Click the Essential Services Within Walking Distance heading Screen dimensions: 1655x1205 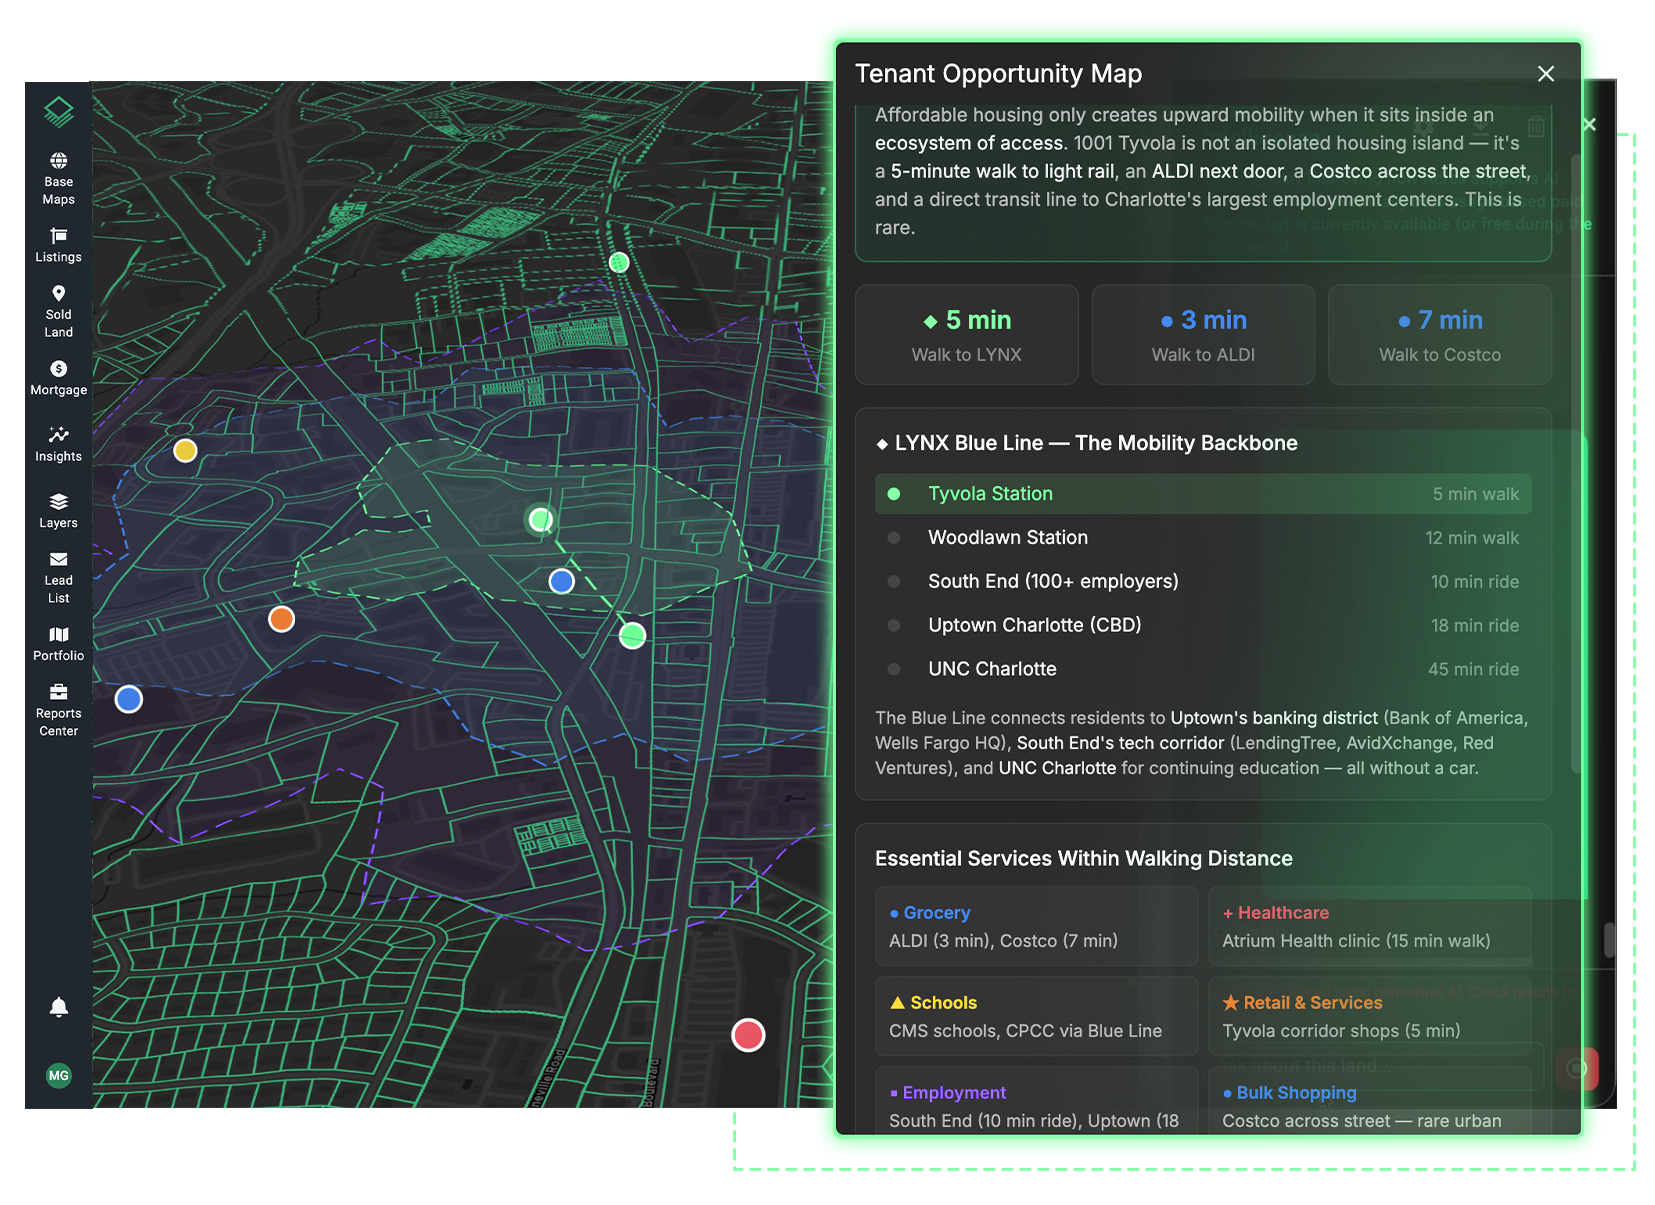1084,859
